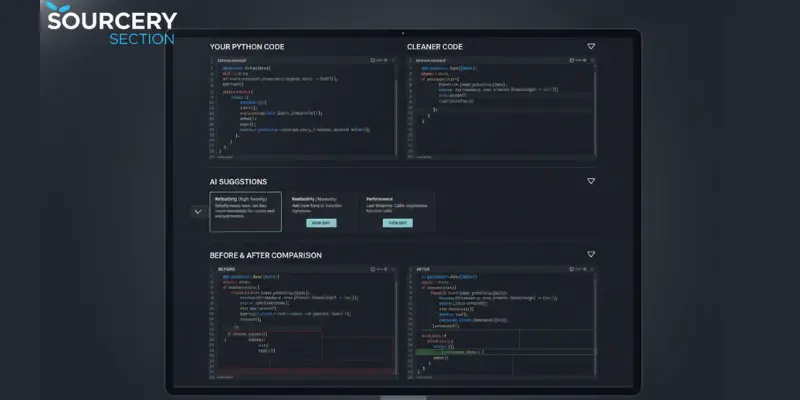
Task: Switch to the BEFORE tab label
Action: (227, 269)
